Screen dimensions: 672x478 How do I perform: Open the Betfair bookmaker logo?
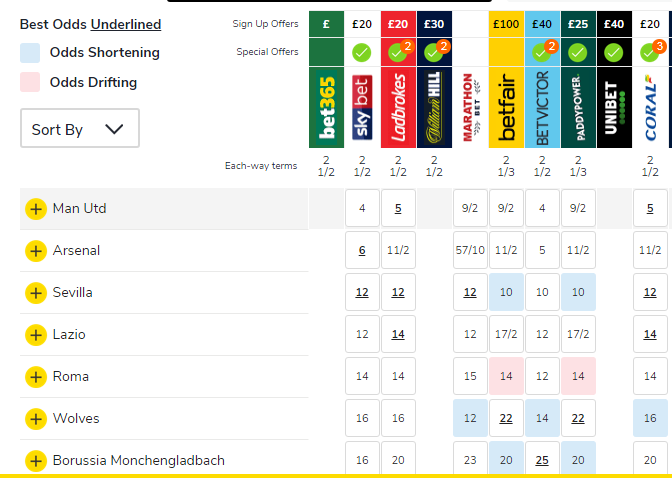click(x=506, y=108)
